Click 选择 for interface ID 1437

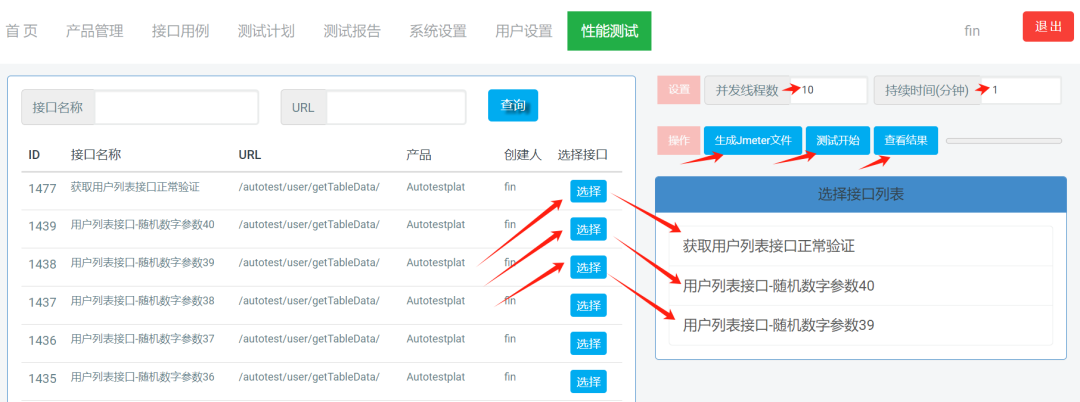click(x=588, y=306)
